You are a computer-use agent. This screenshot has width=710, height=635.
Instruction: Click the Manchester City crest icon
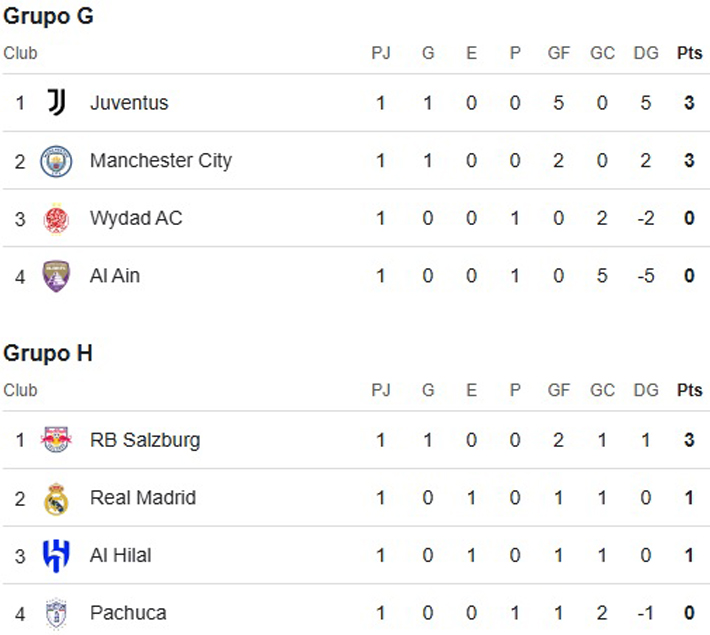click(56, 160)
